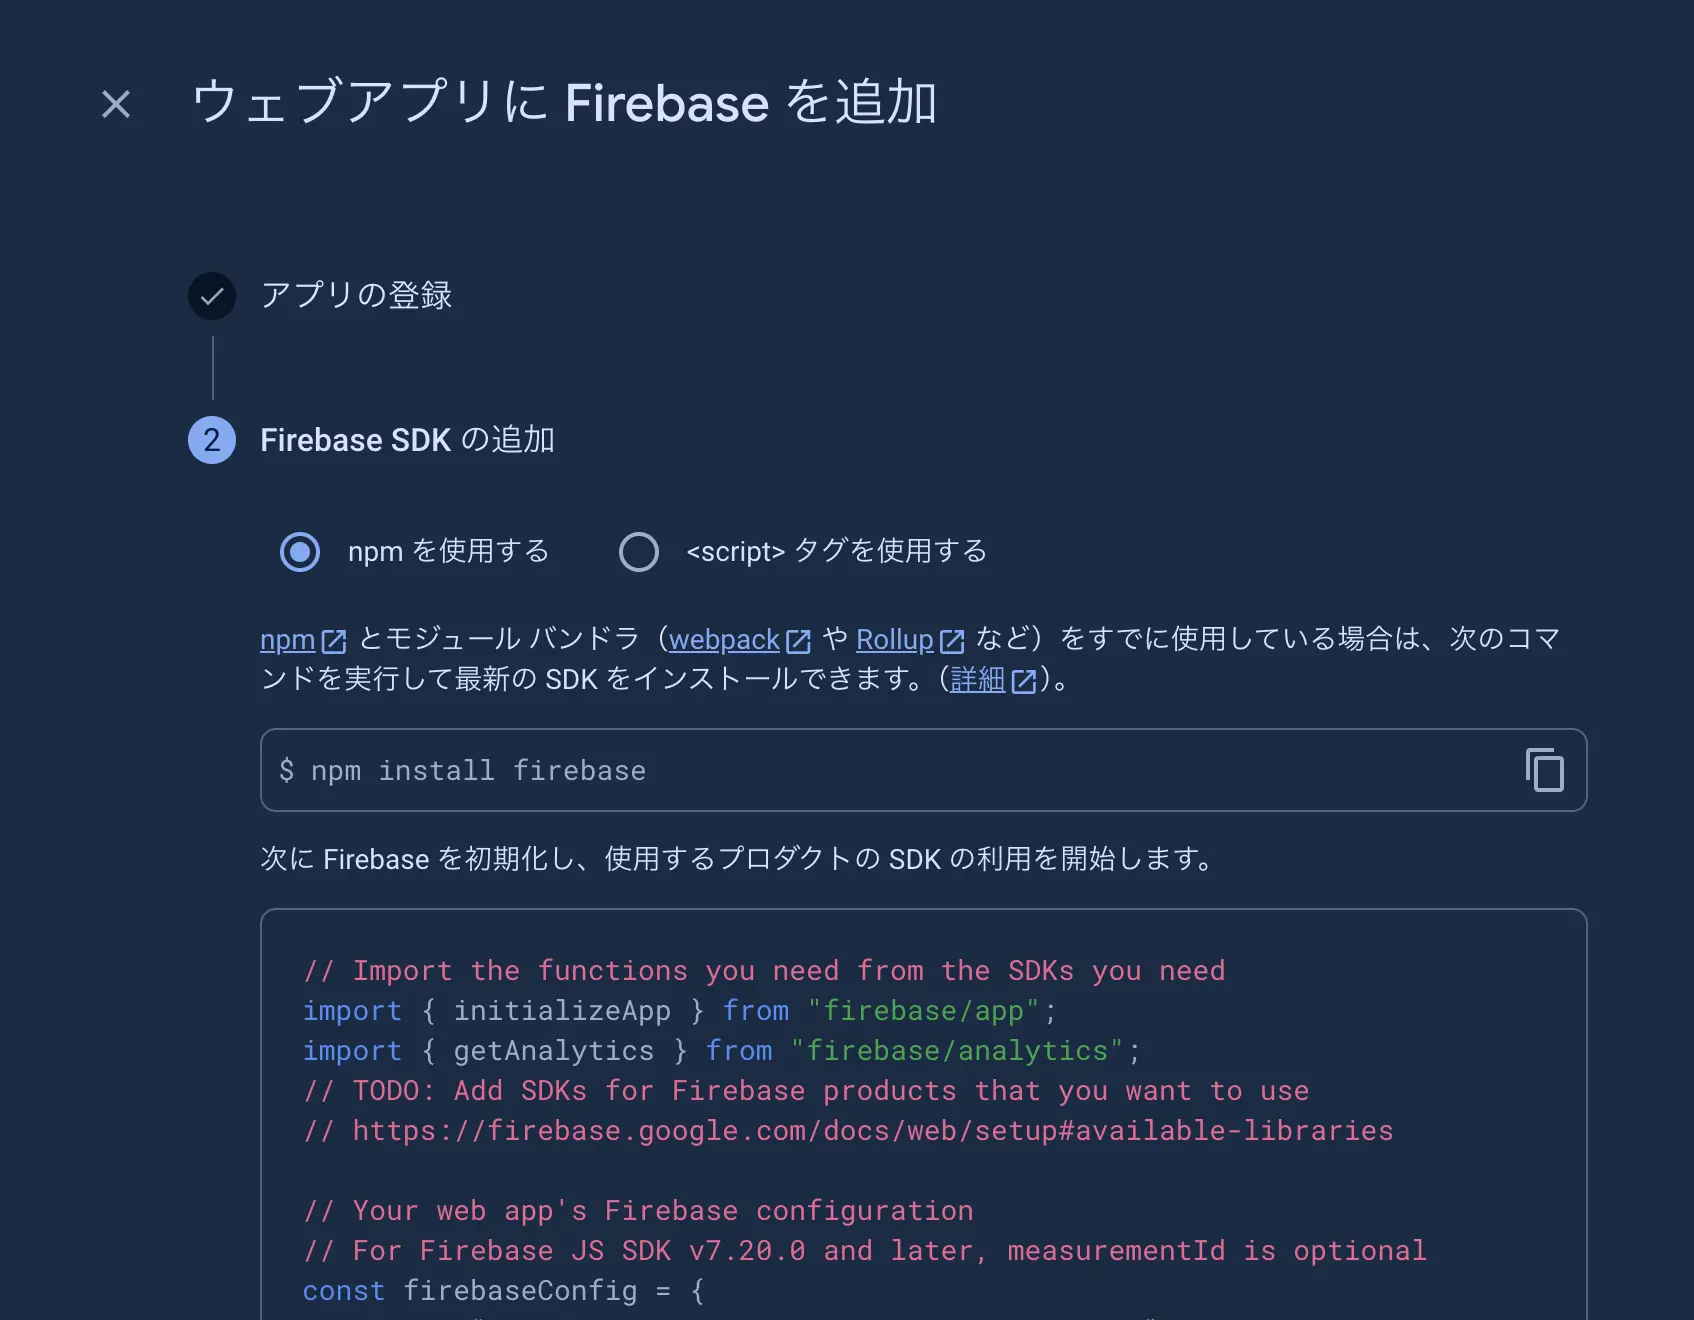Close the dialog with the X icon
Screen dimensions: 1694x1320
[114, 104]
